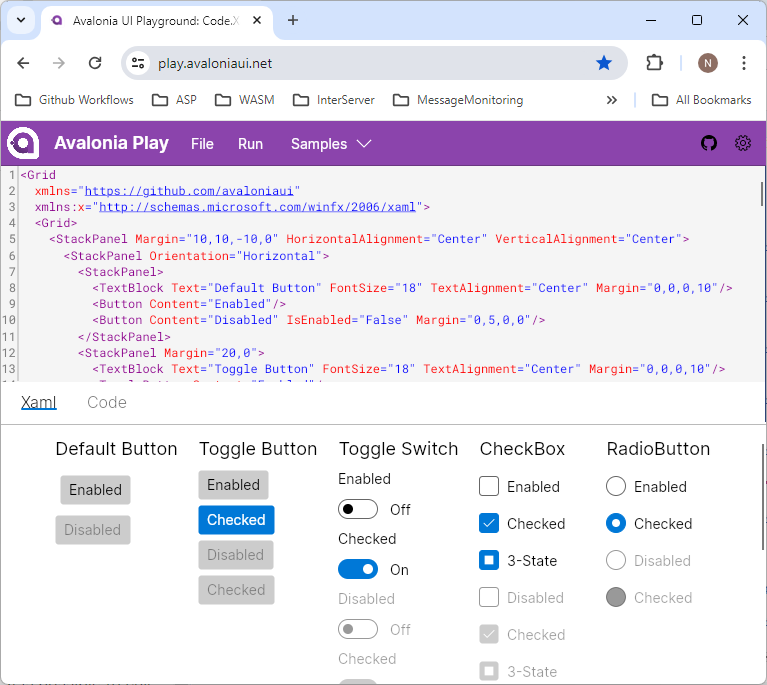The image size is (767, 685).
Task: Click the Default Button heading
Action: pyautogui.click(x=116, y=449)
